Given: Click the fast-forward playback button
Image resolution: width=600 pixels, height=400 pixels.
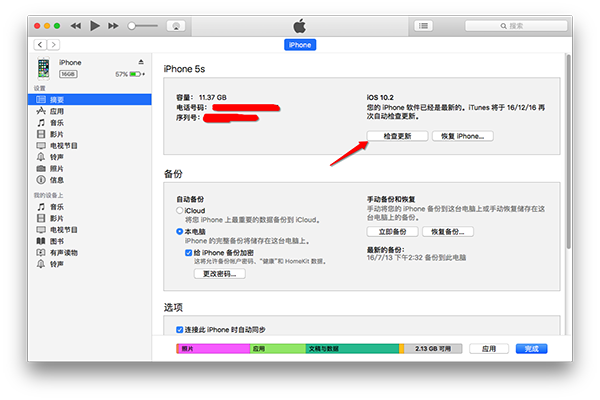Looking at the screenshot, I should 113,26.
